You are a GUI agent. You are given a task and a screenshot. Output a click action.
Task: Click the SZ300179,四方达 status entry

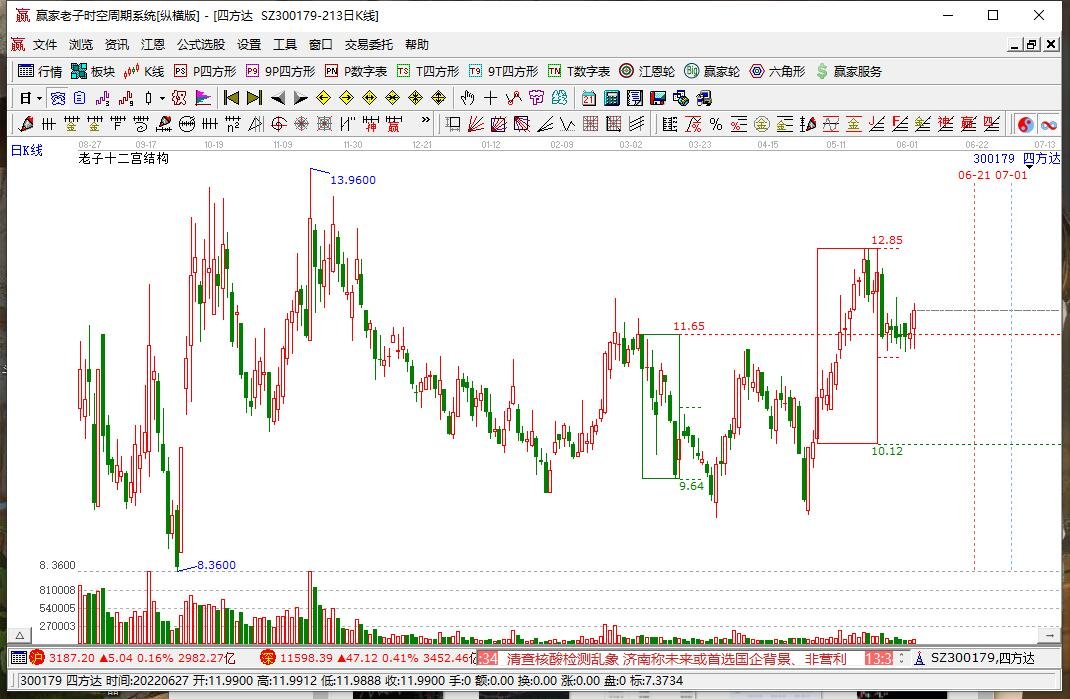pyautogui.click(x=974, y=658)
